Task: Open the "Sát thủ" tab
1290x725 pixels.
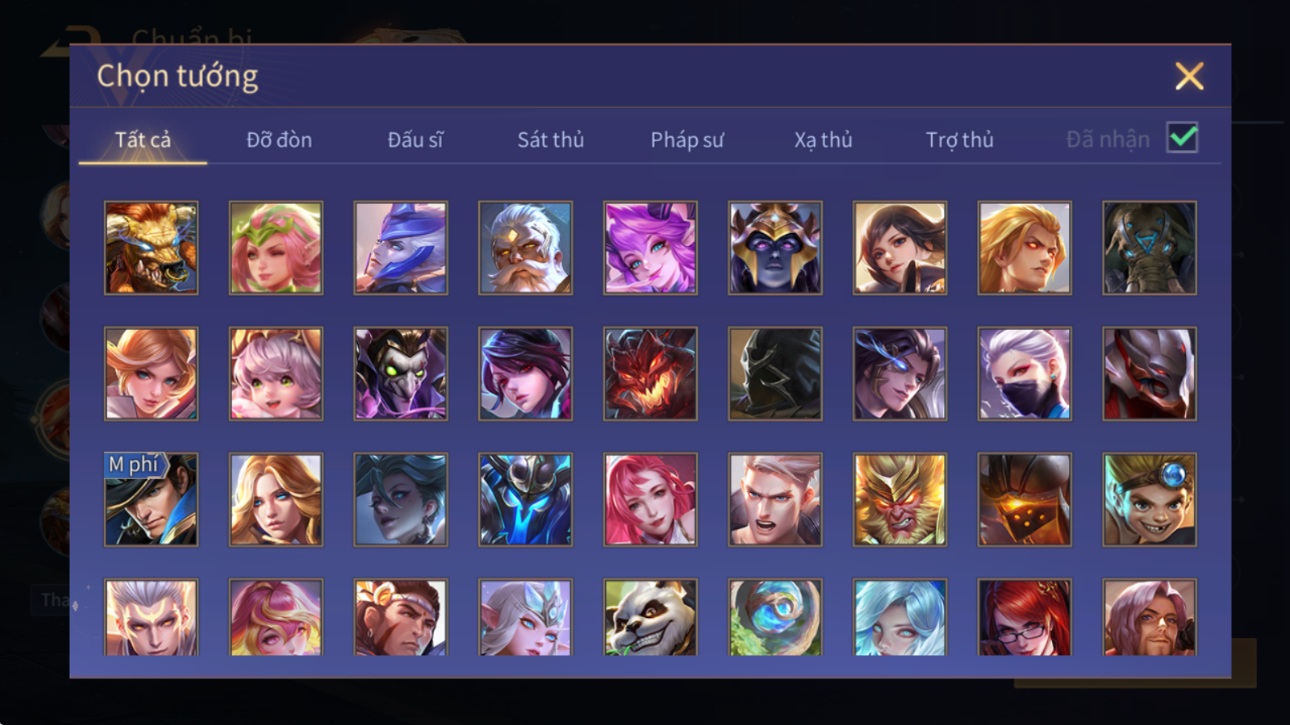Action: (550, 140)
